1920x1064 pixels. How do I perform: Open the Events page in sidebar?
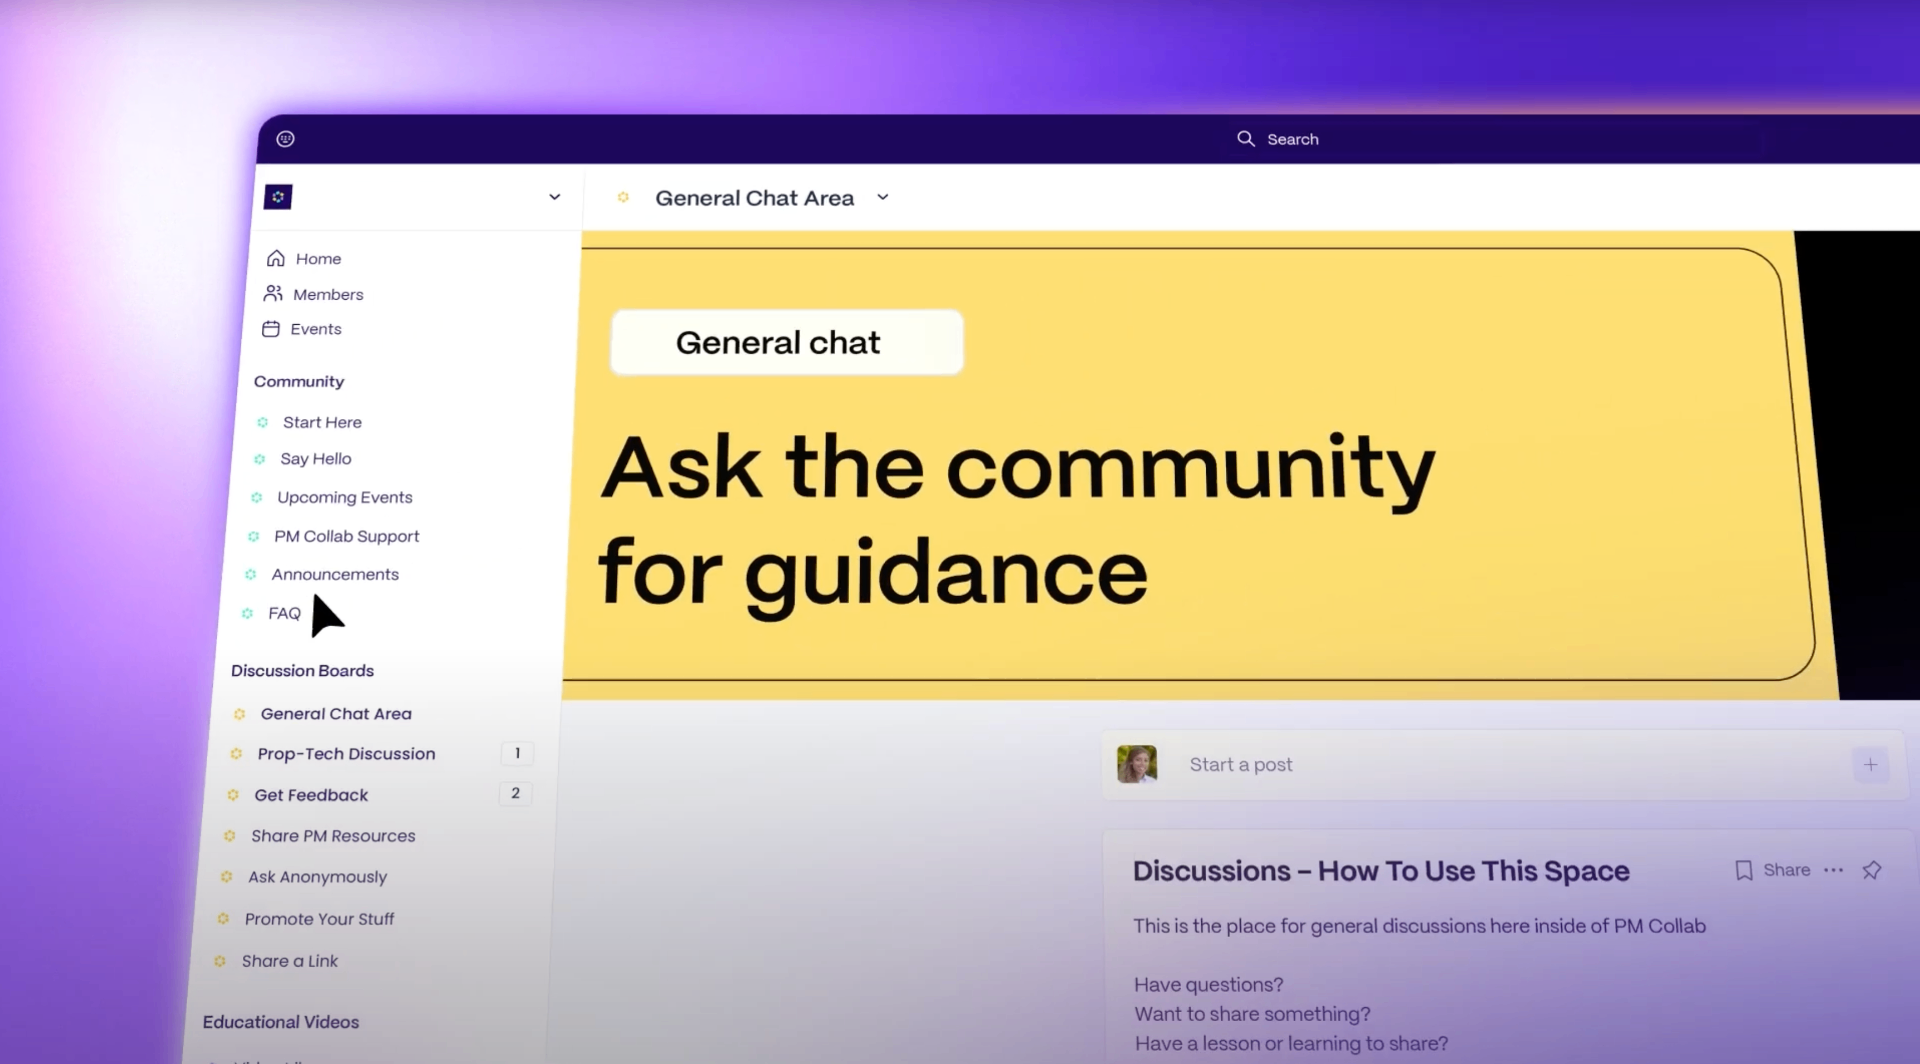coord(315,329)
